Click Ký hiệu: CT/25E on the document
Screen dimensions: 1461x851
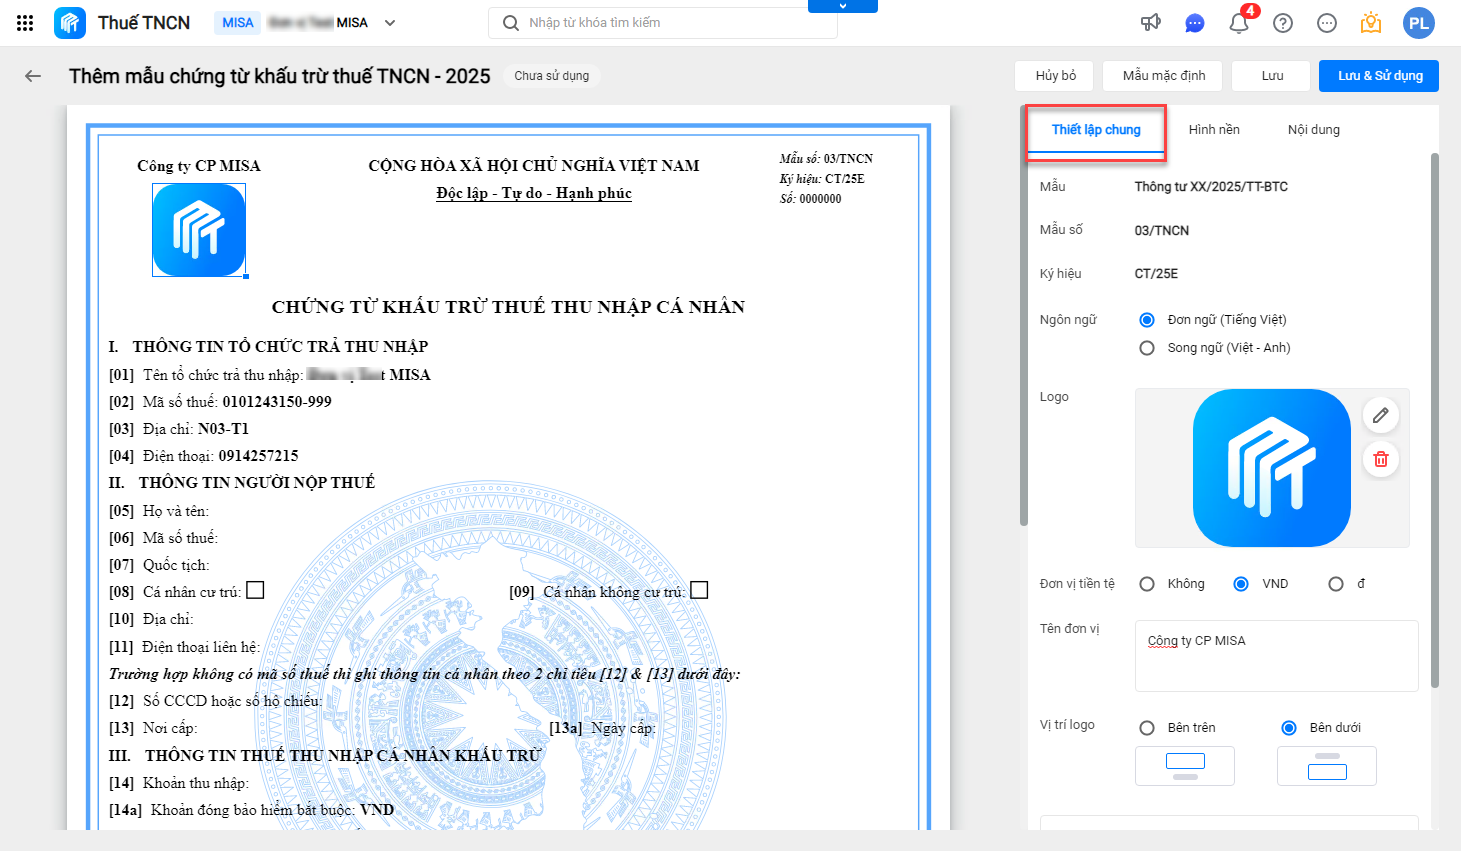822,179
